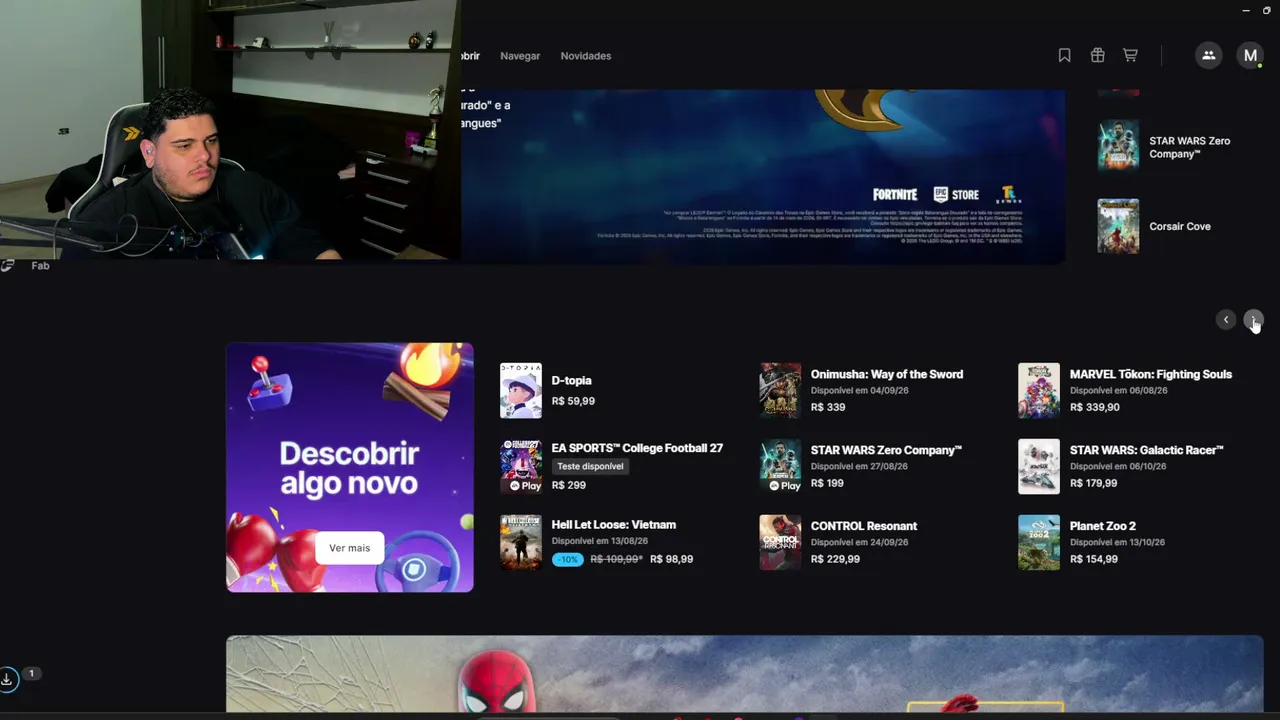Click the Disponível em 06/10/26 release date
This screenshot has width=1280, height=720.
tap(1118, 466)
